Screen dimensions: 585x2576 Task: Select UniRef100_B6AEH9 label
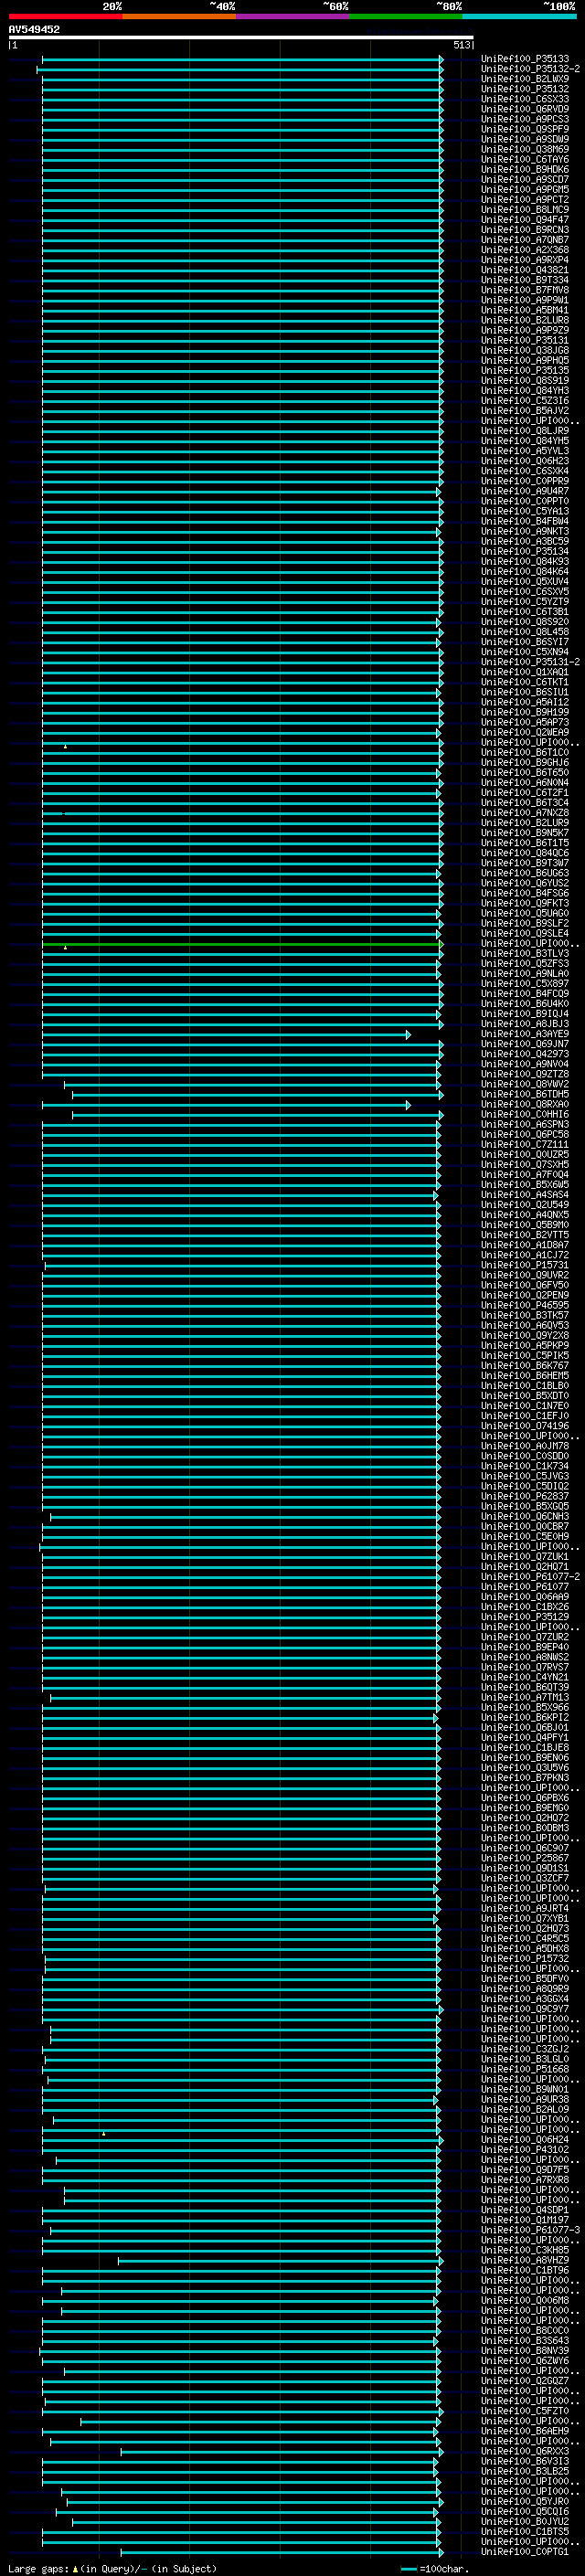525,2432
